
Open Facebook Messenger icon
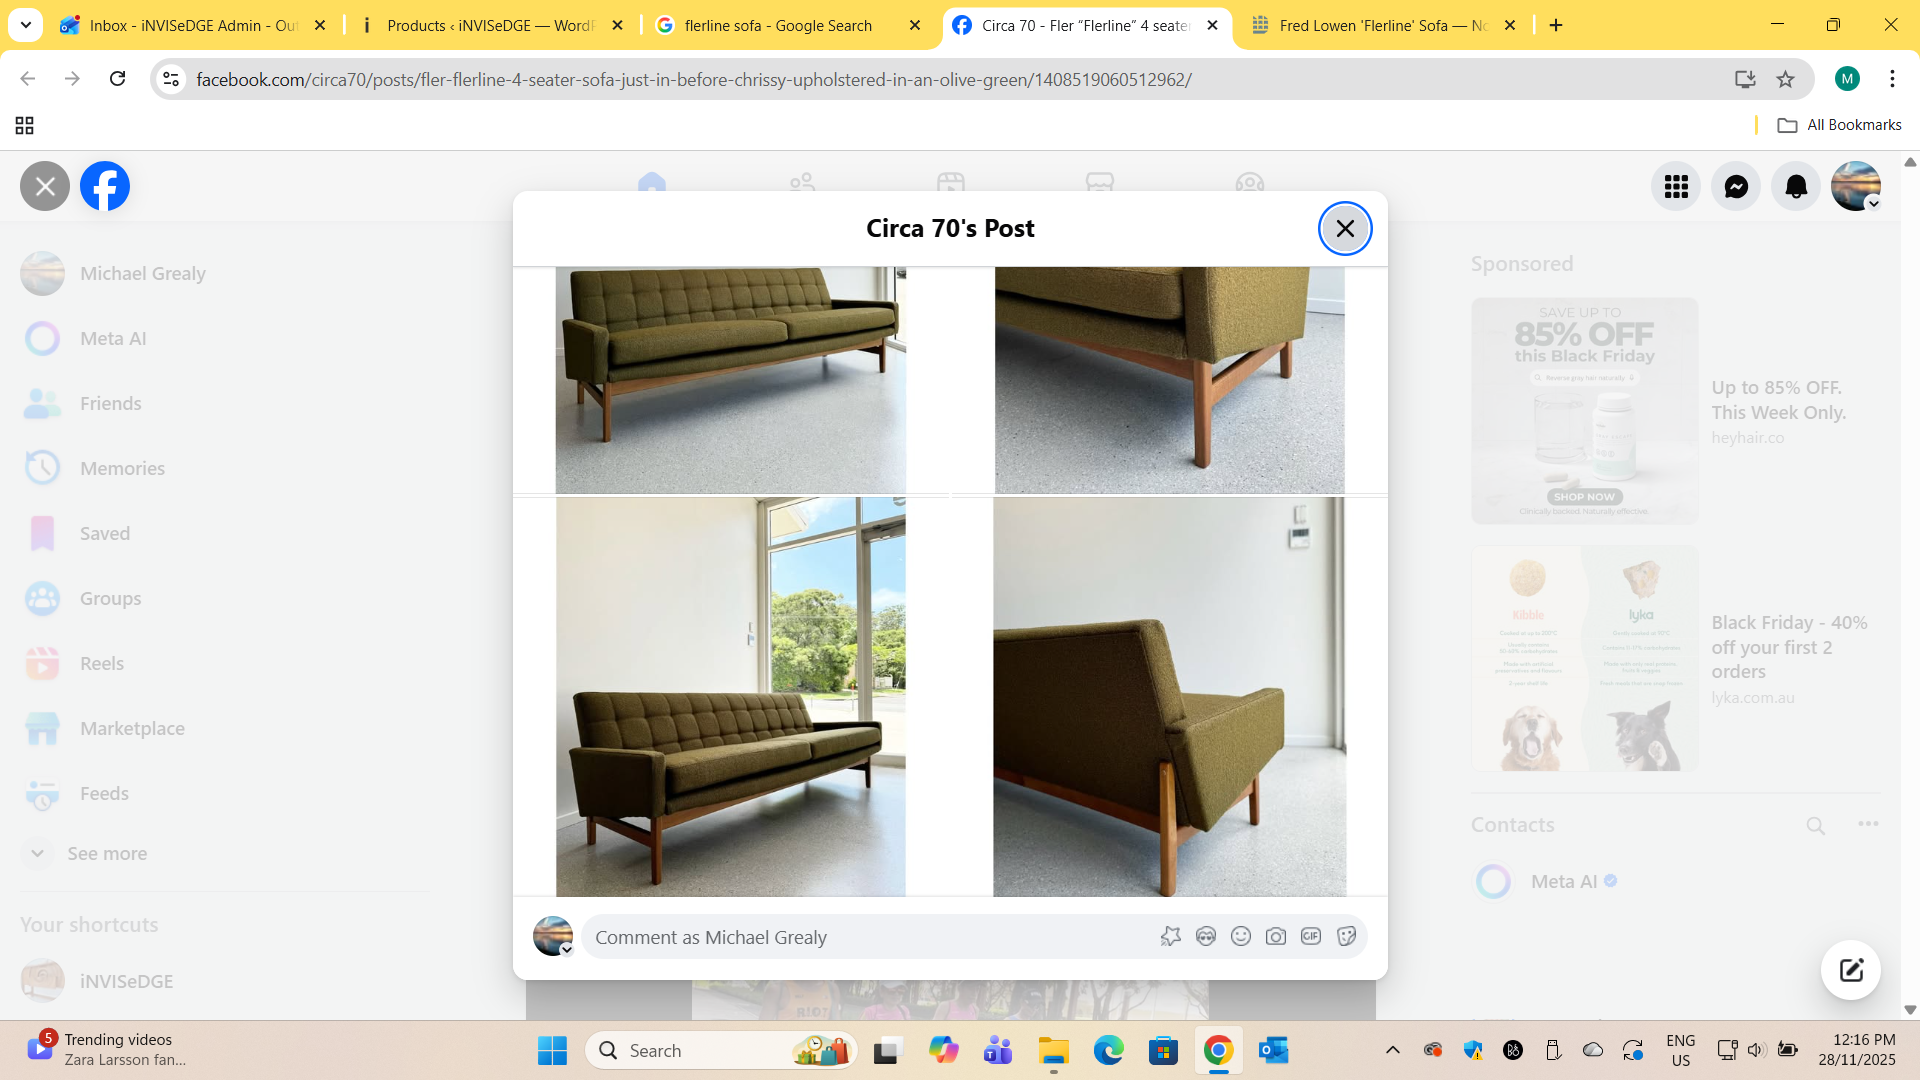(1736, 186)
